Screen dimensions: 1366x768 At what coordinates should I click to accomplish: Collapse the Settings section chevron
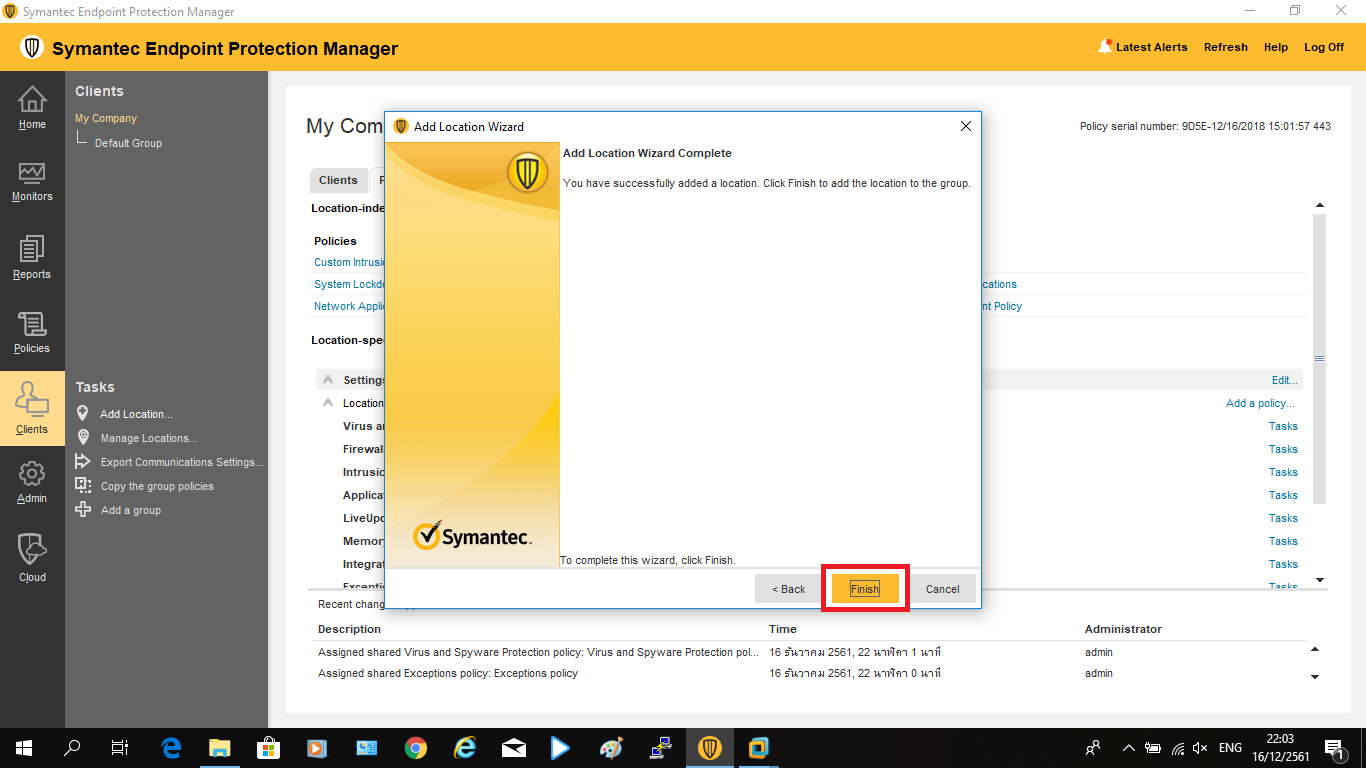tap(328, 380)
